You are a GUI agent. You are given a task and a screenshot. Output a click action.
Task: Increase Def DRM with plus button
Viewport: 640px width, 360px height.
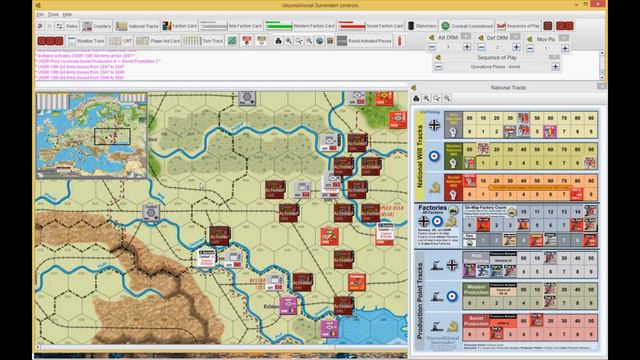[516, 47]
